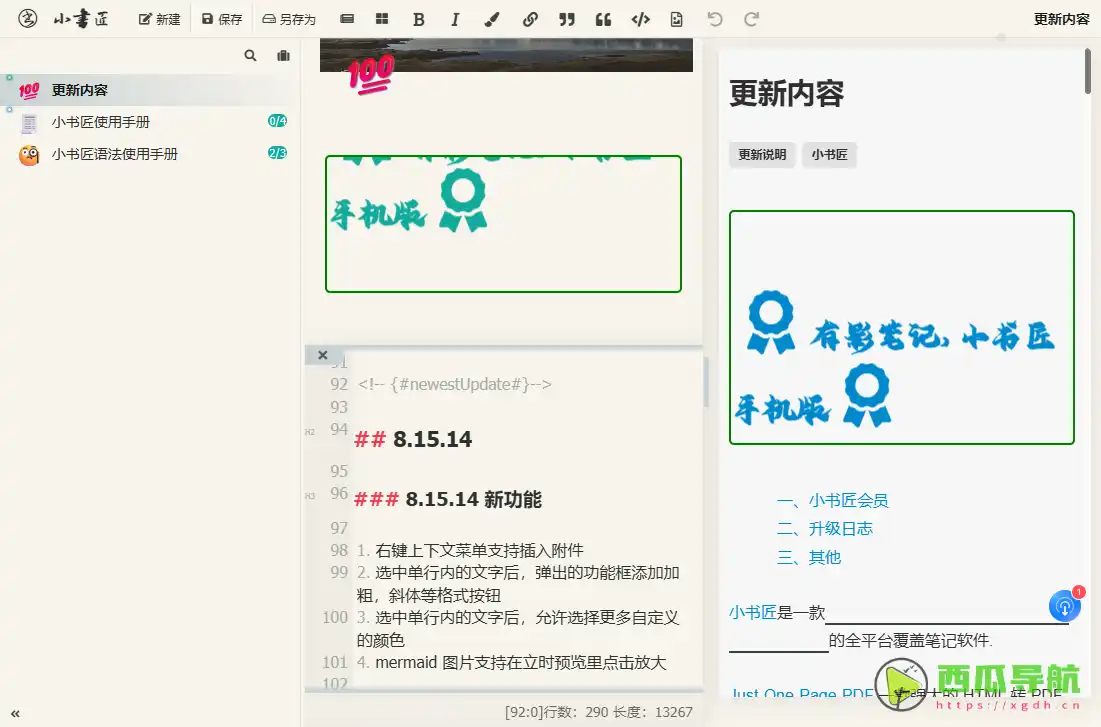Select the paintbrush color tool
This screenshot has width=1101, height=727.
click(492, 19)
